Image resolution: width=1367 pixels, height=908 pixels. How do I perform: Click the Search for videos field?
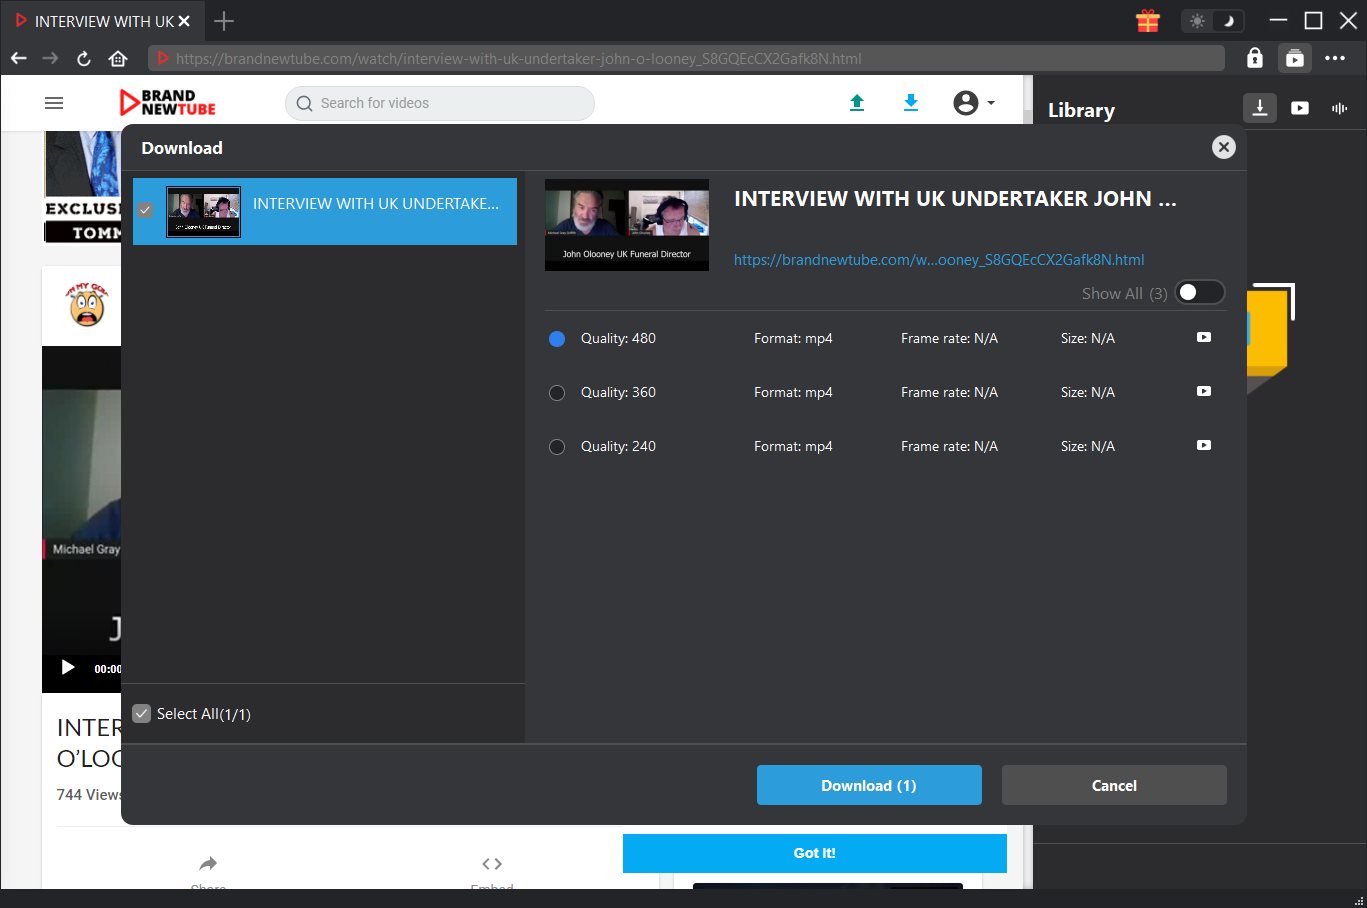tap(440, 103)
